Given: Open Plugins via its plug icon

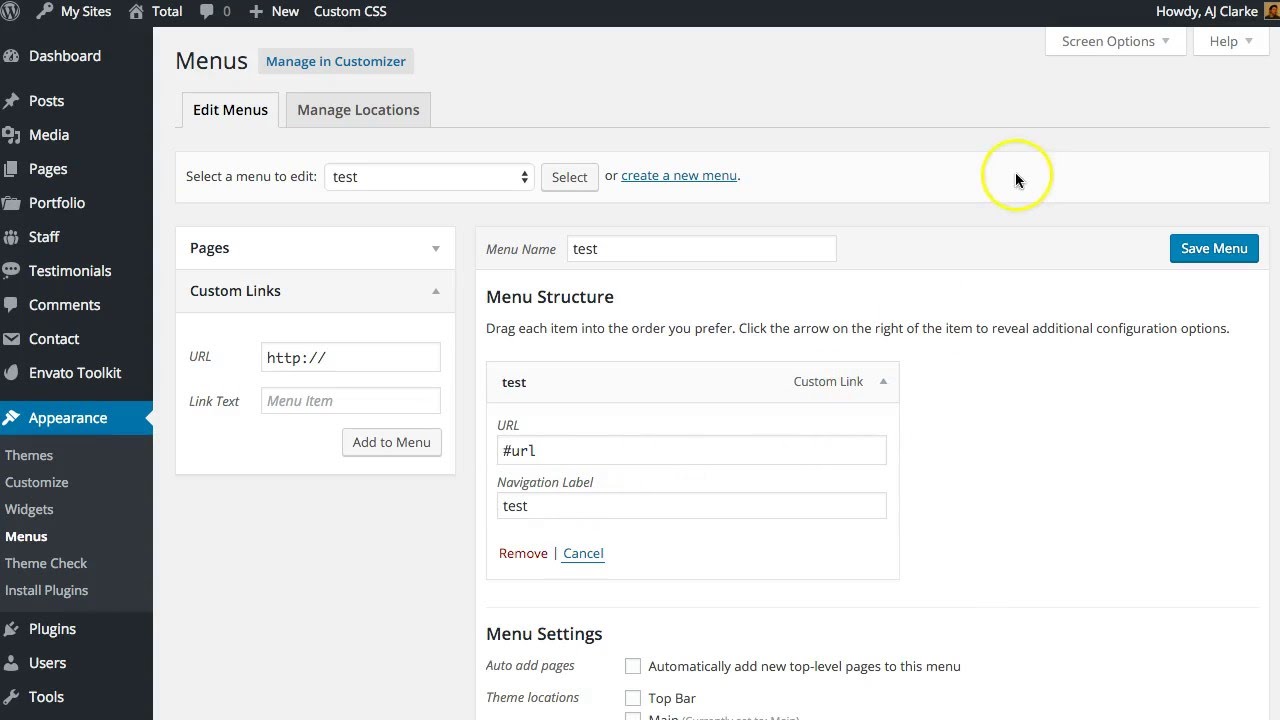Looking at the screenshot, I should 12,629.
